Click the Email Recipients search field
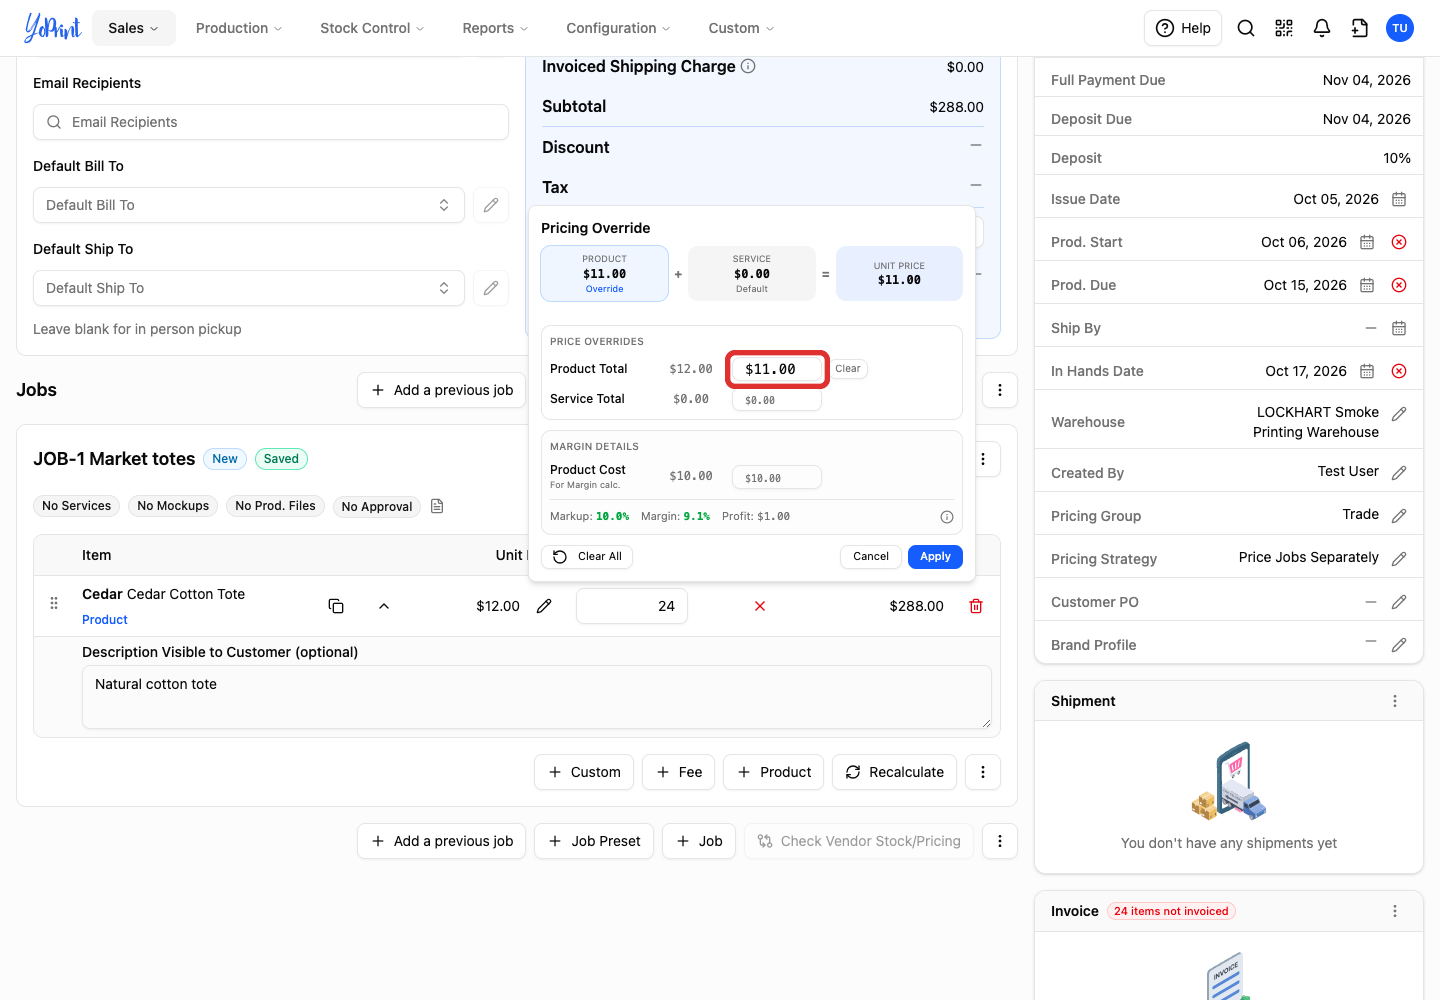The height and width of the screenshot is (1000, 1440). click(271, 122)
